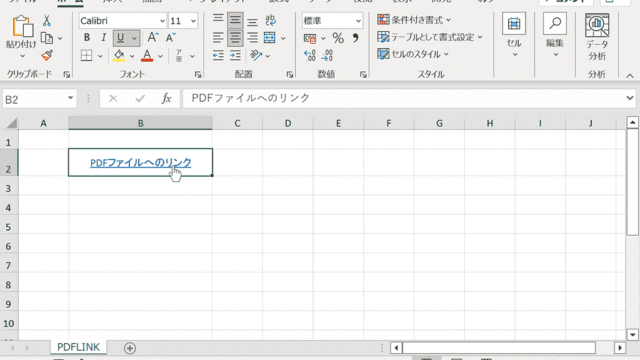The height and width of the screenshot is (360, 640).
Task: Collapse the ribbon
Action: tap(630, 76)
